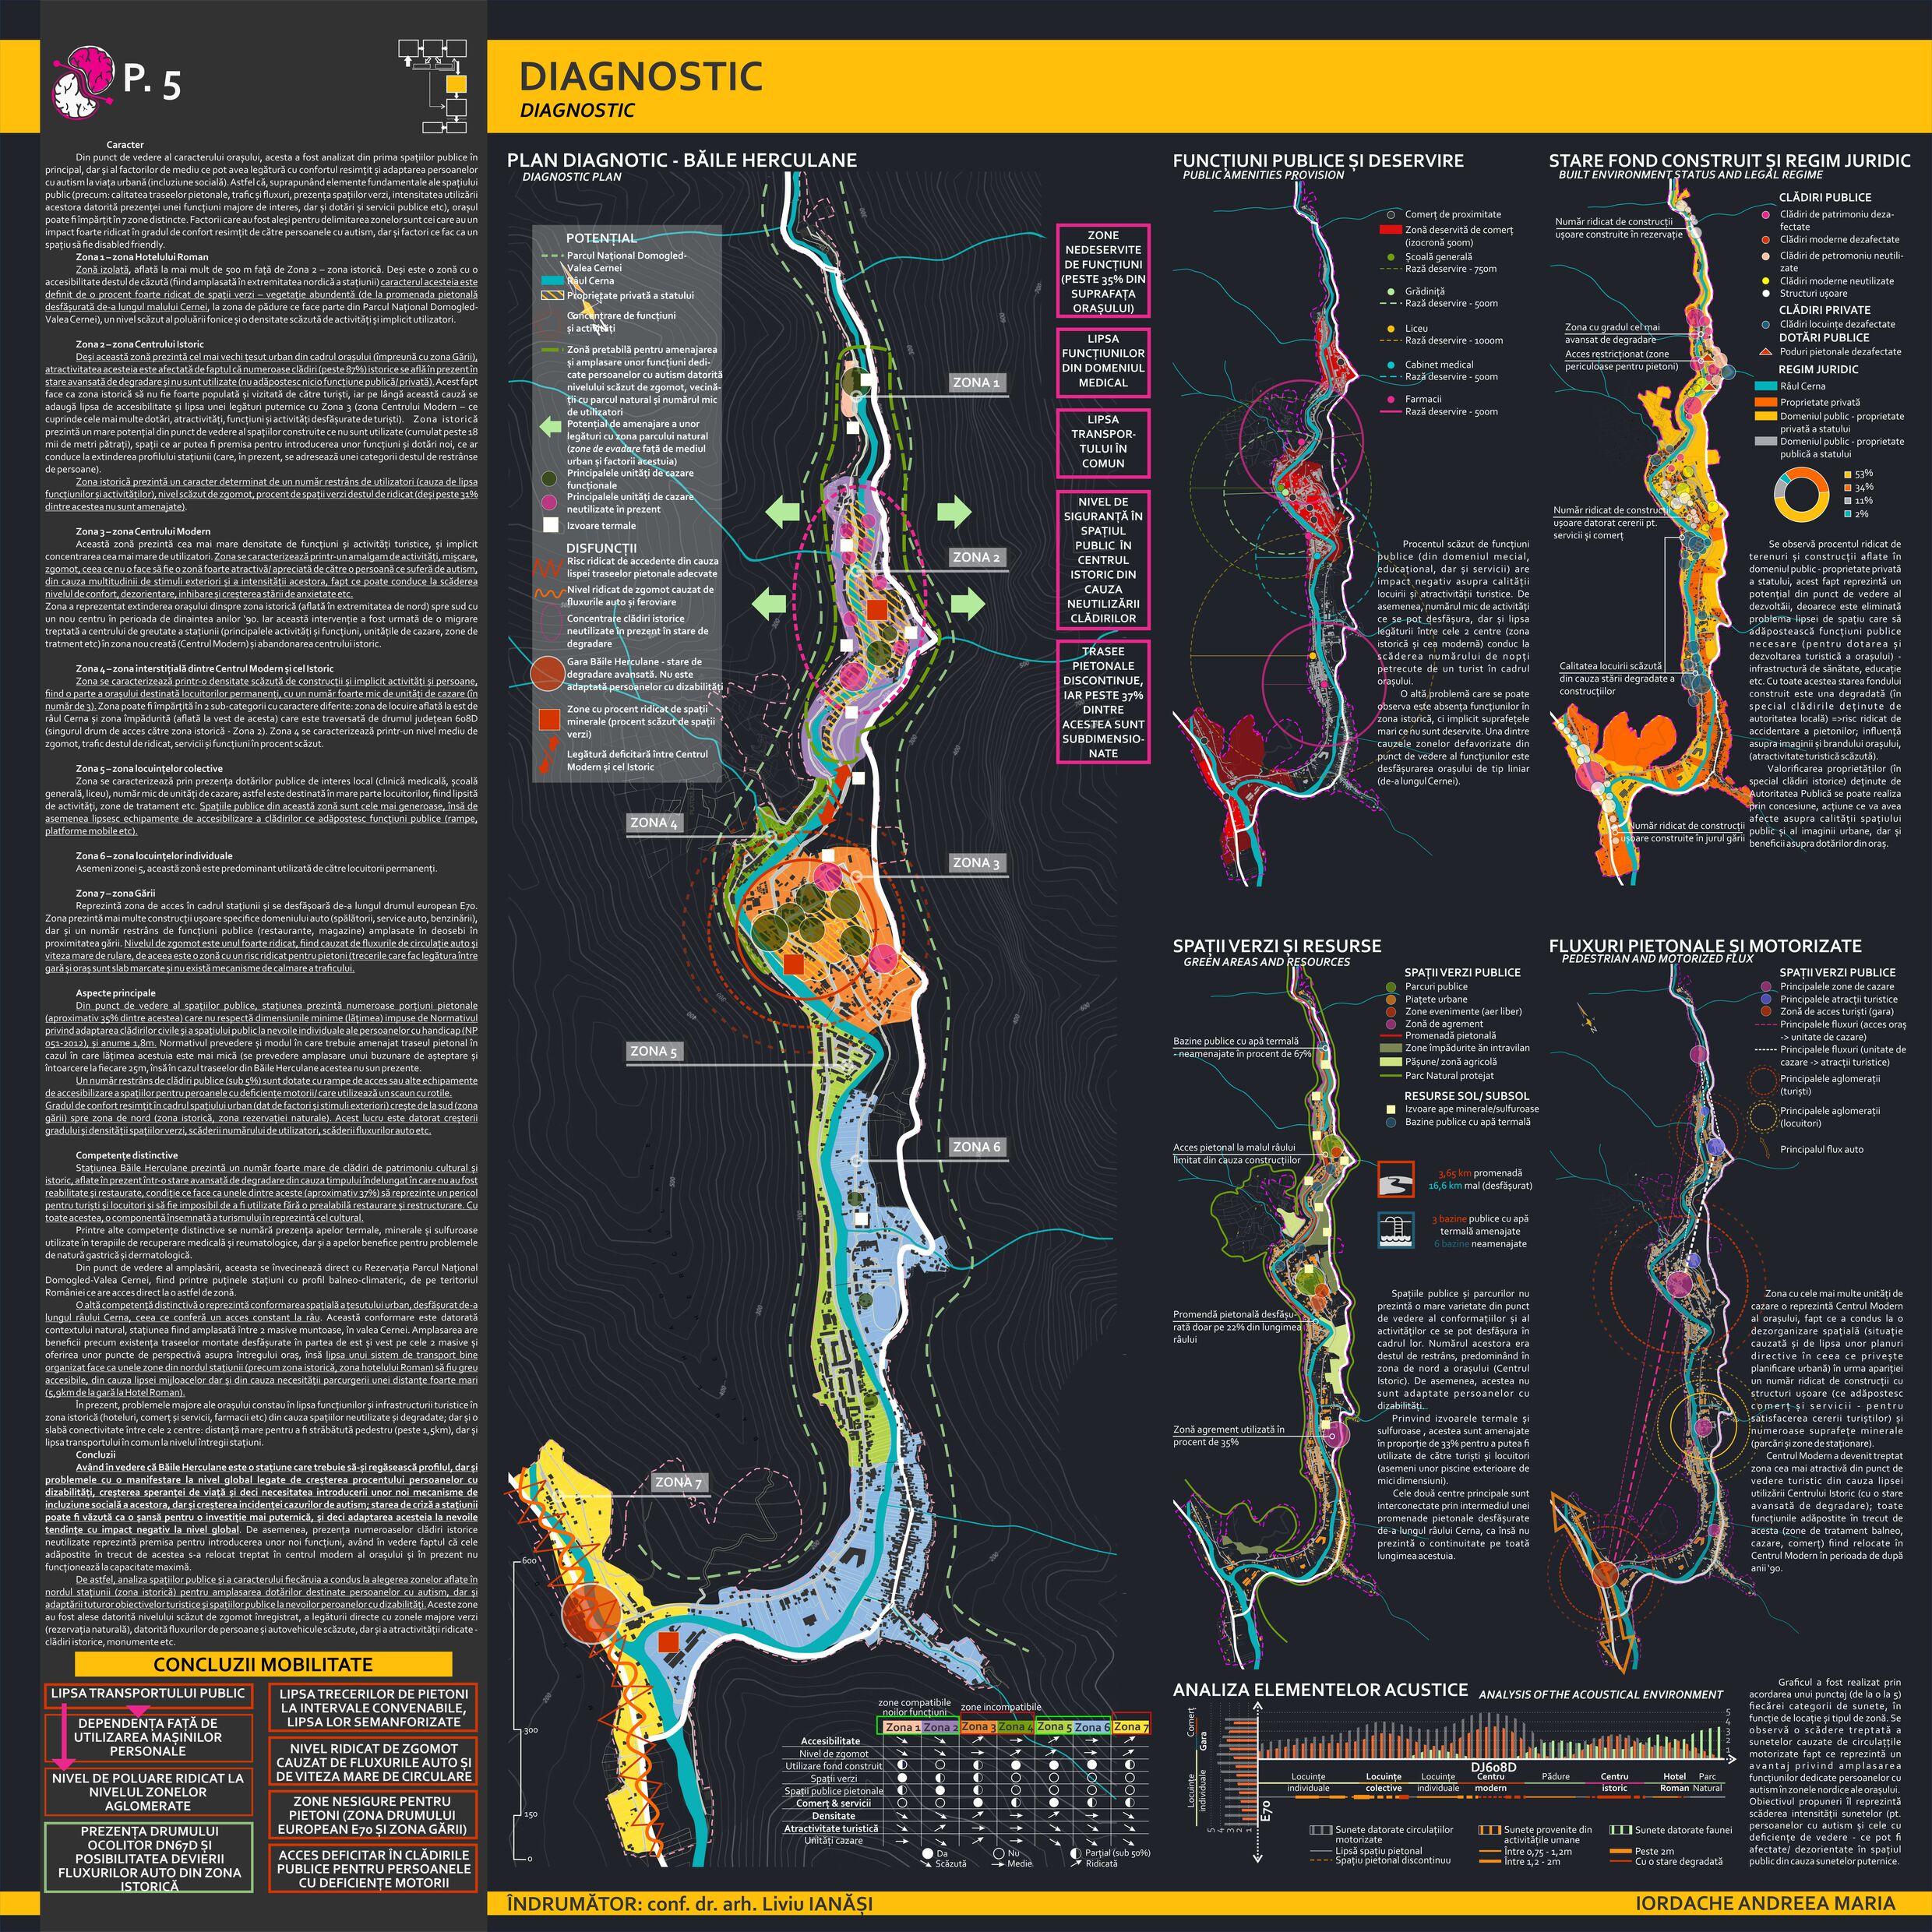Click the ZONA 5 label on the map
The width and height of the screenshot is (1932, 1932).
point(654,1051)
